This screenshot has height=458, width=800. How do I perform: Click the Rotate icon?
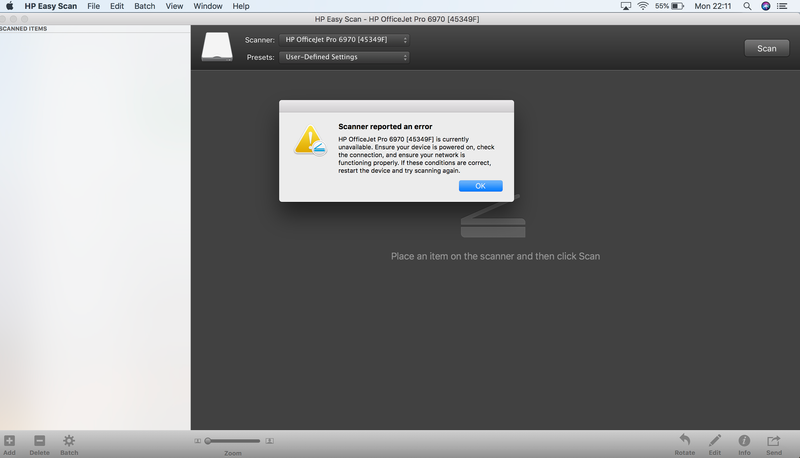(x=685, y=440)
